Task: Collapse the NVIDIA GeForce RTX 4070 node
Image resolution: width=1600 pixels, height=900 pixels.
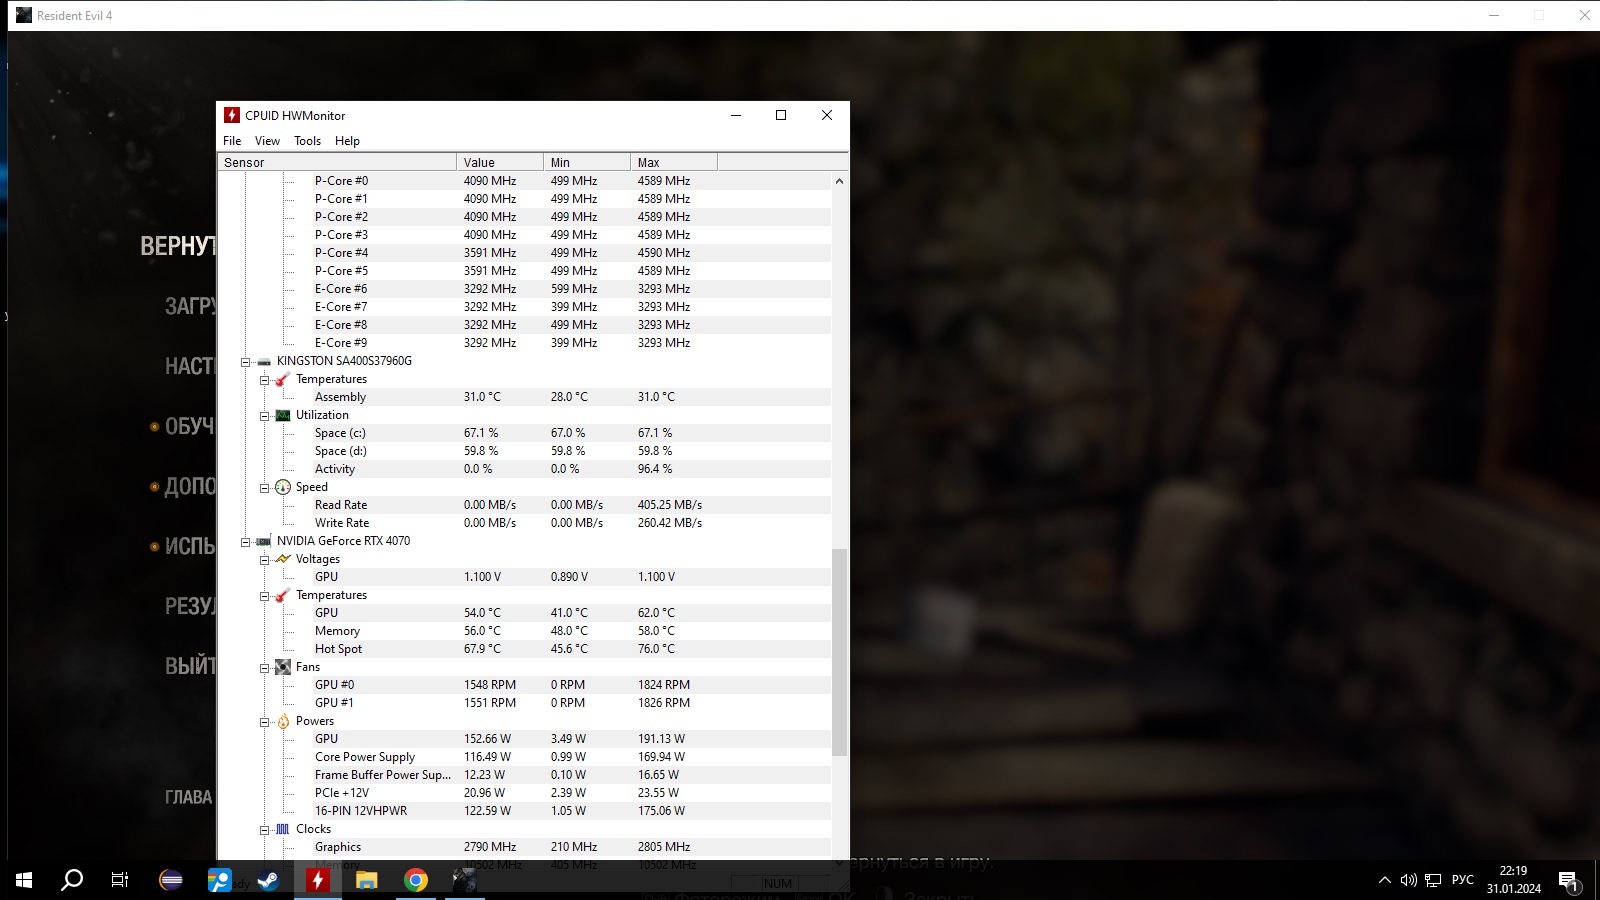Action: click(245, 541)
